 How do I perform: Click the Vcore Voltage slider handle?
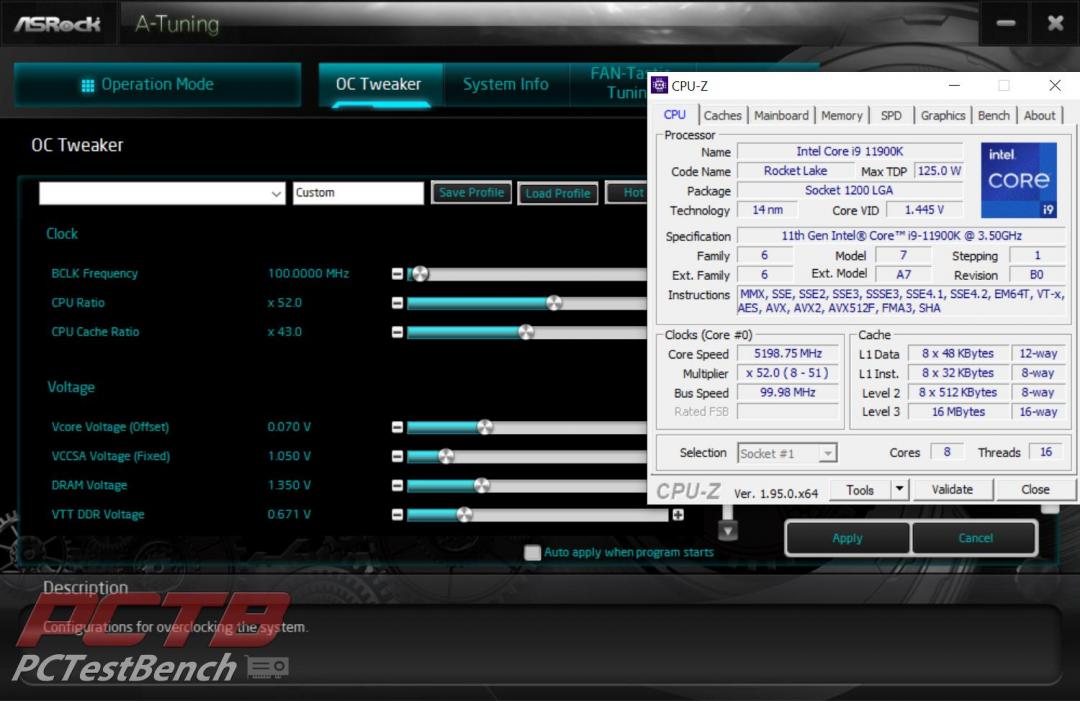click(x=485, y=427)
